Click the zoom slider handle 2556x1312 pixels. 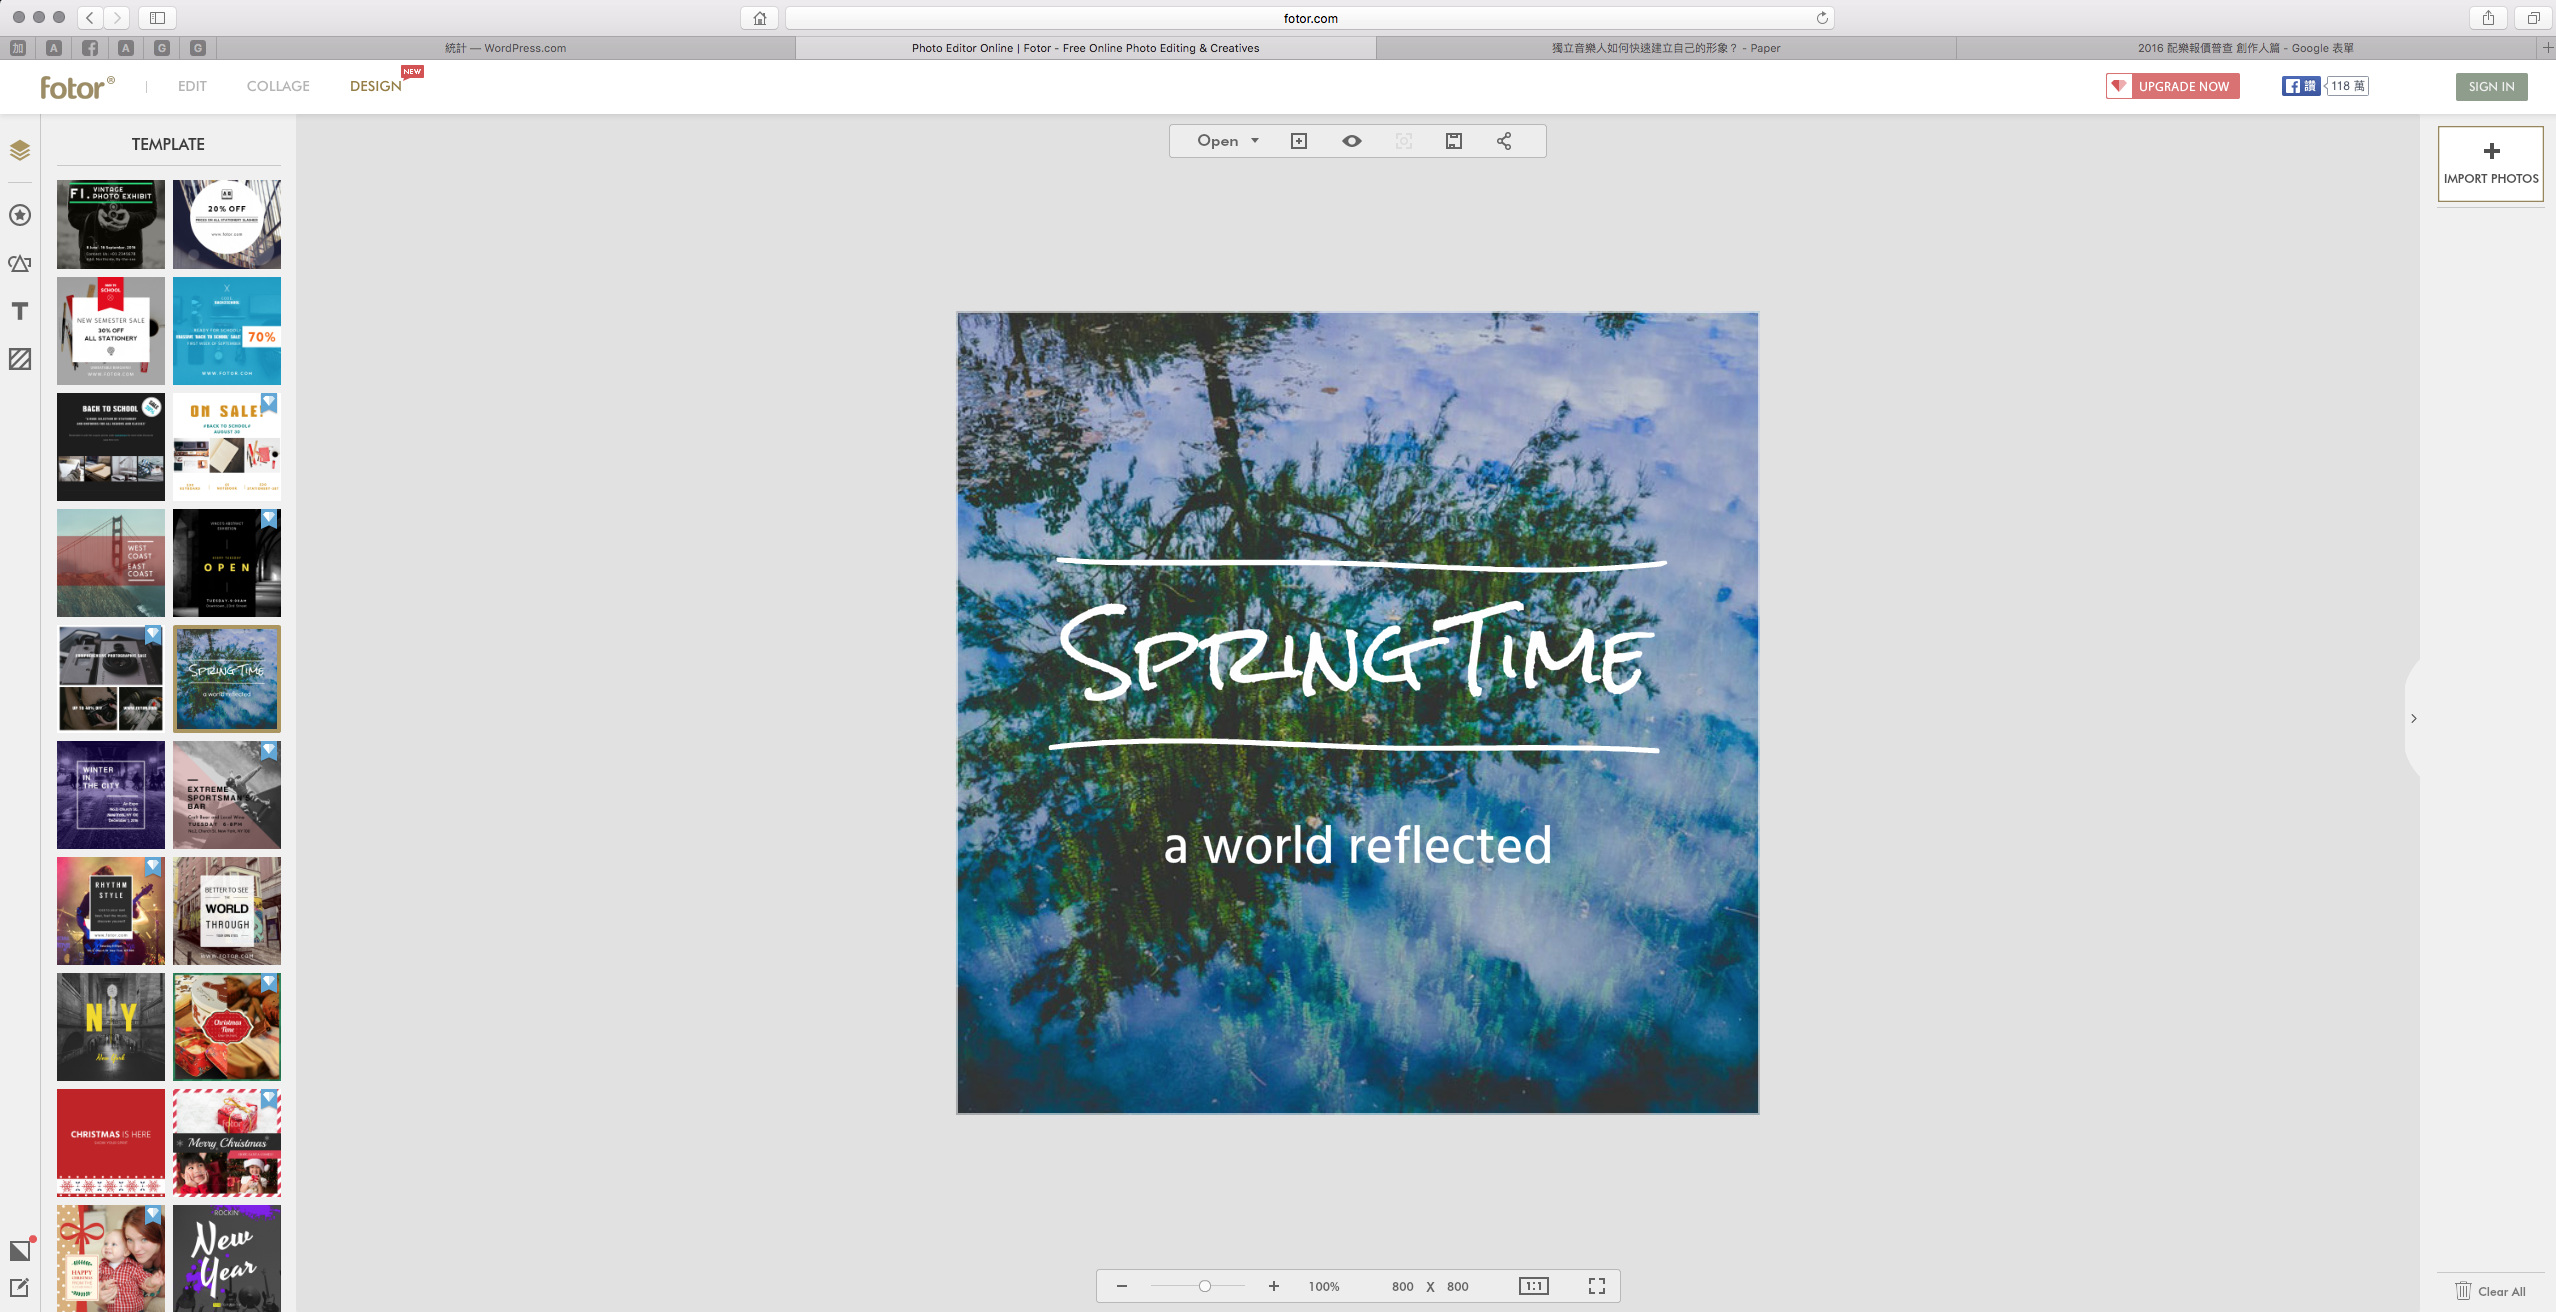coord(1205,1286)
